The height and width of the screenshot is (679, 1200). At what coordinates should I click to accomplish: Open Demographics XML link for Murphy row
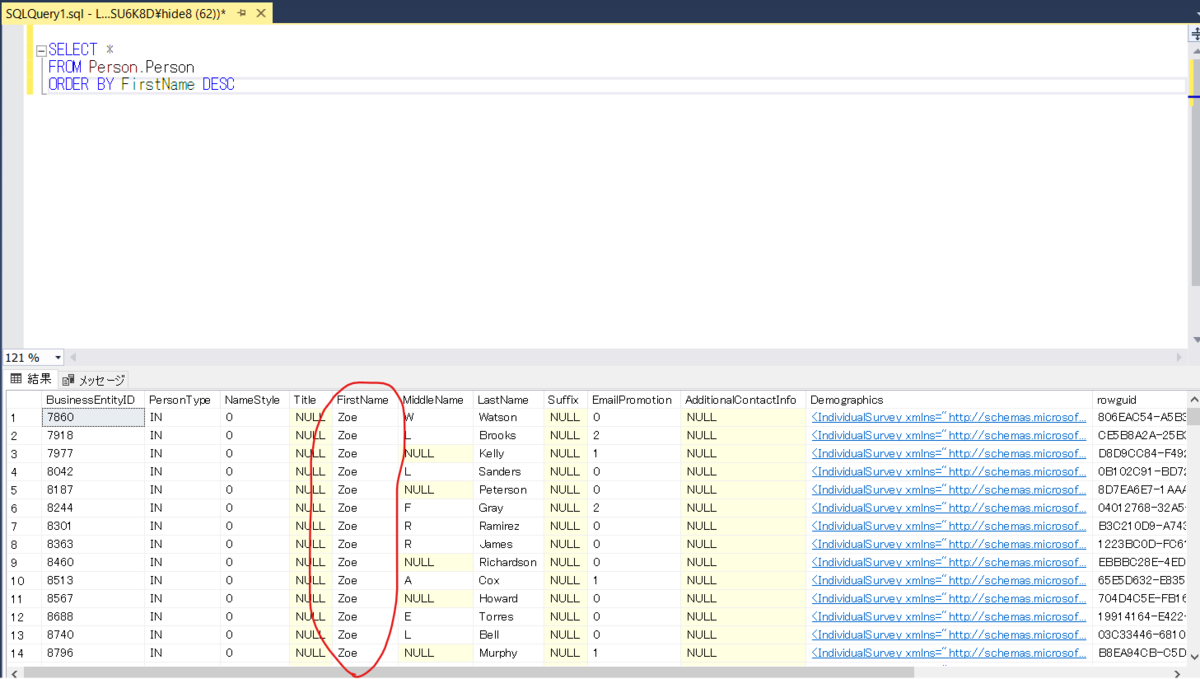click(948, 653)
